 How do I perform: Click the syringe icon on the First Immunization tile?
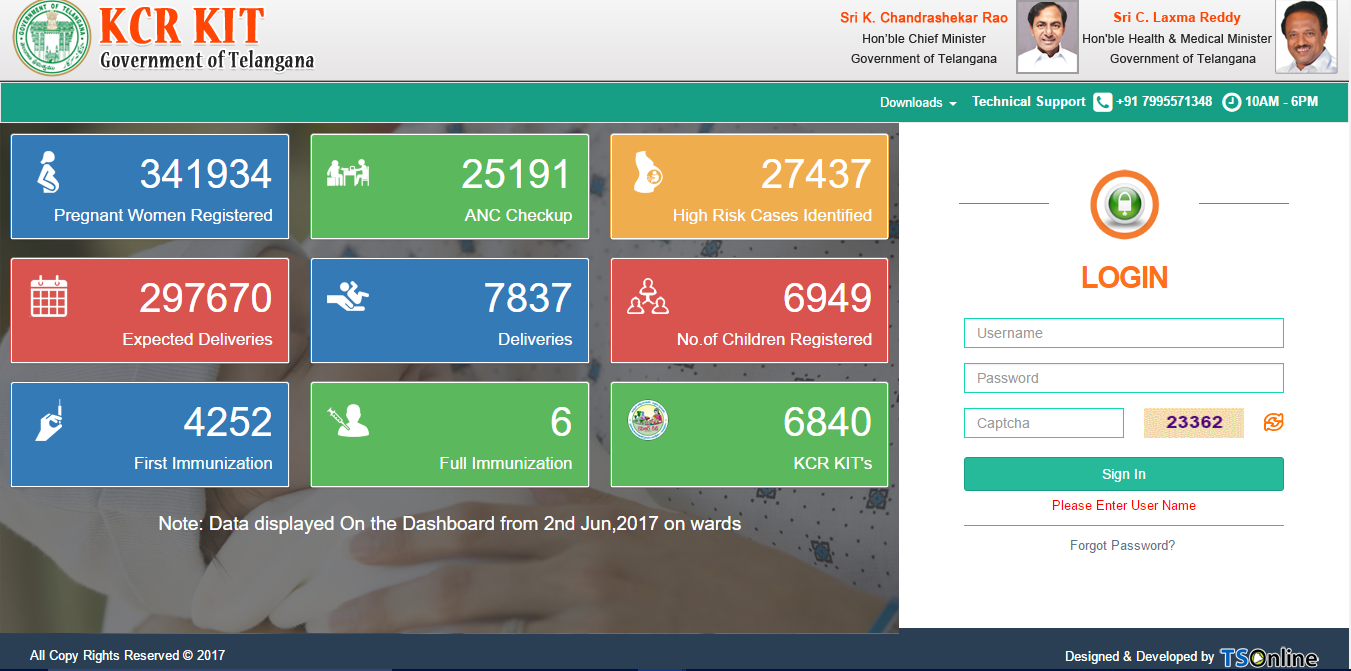[x=49, y=420]
